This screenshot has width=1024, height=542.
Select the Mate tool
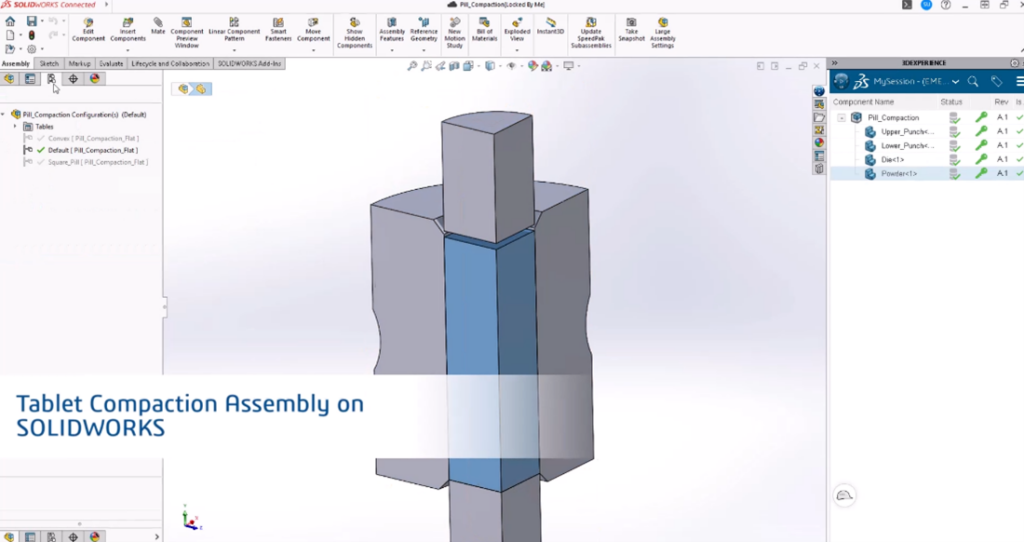coord(158,26)
